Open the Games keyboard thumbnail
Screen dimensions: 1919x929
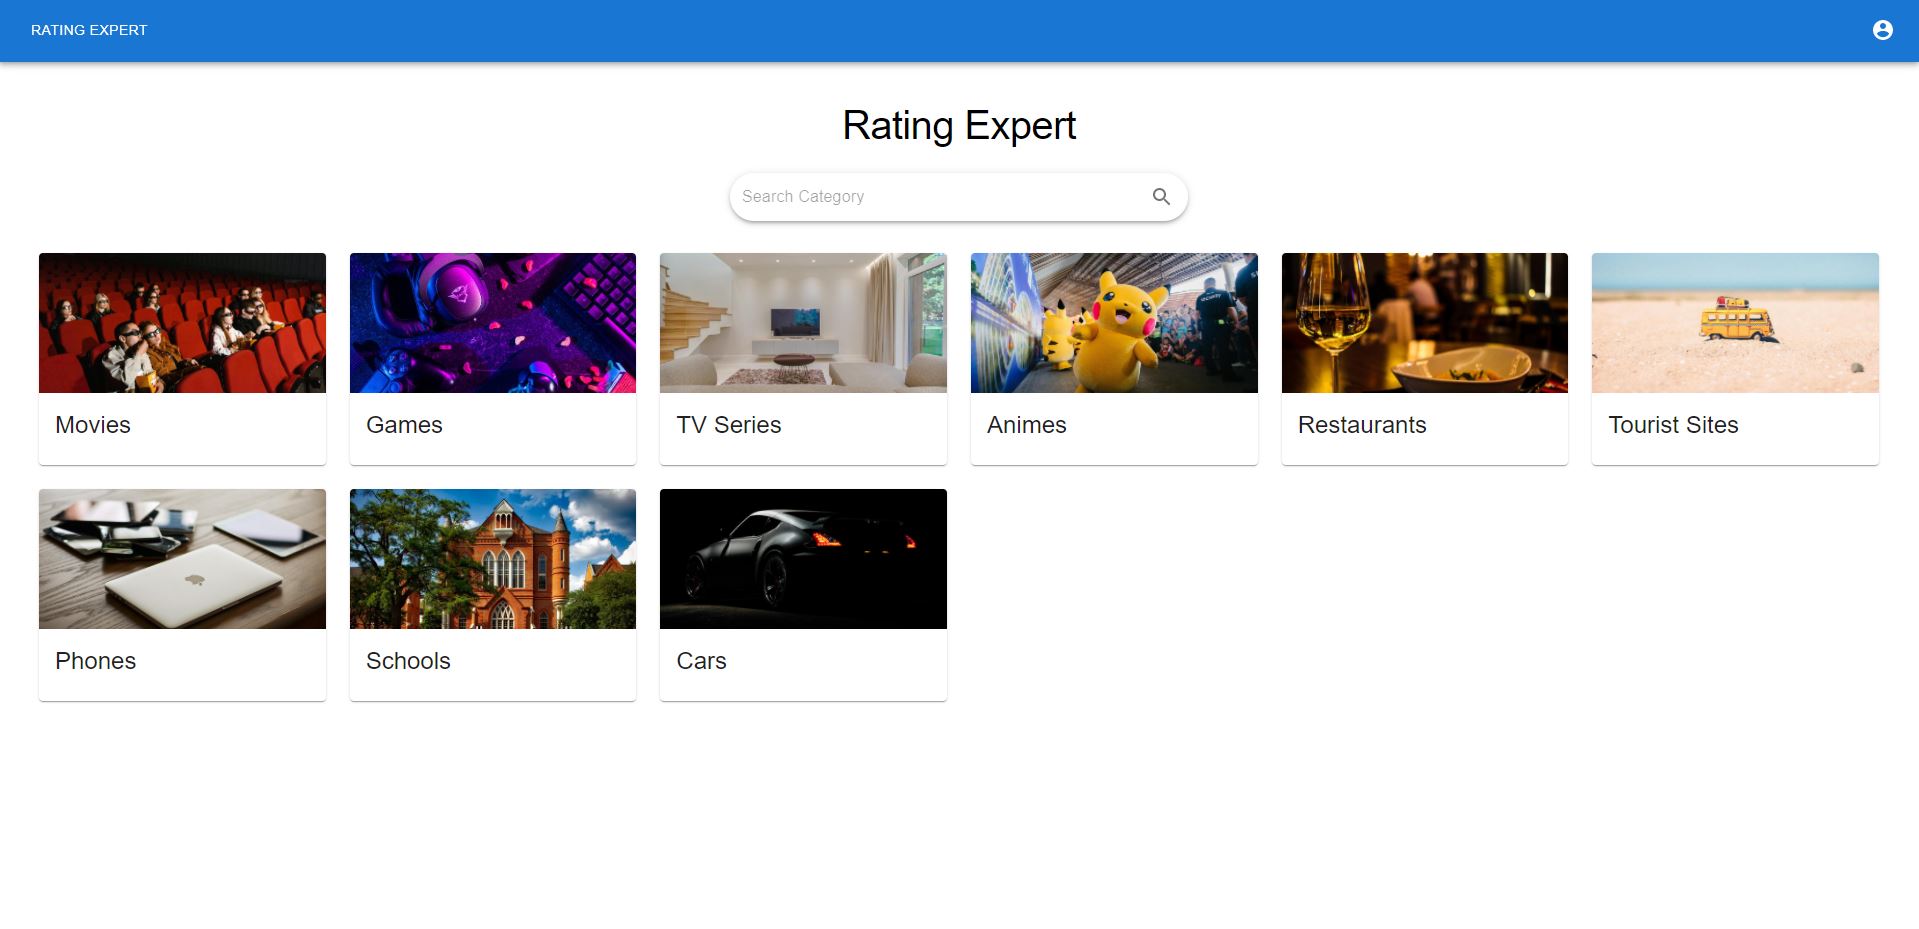coord(493,323)
